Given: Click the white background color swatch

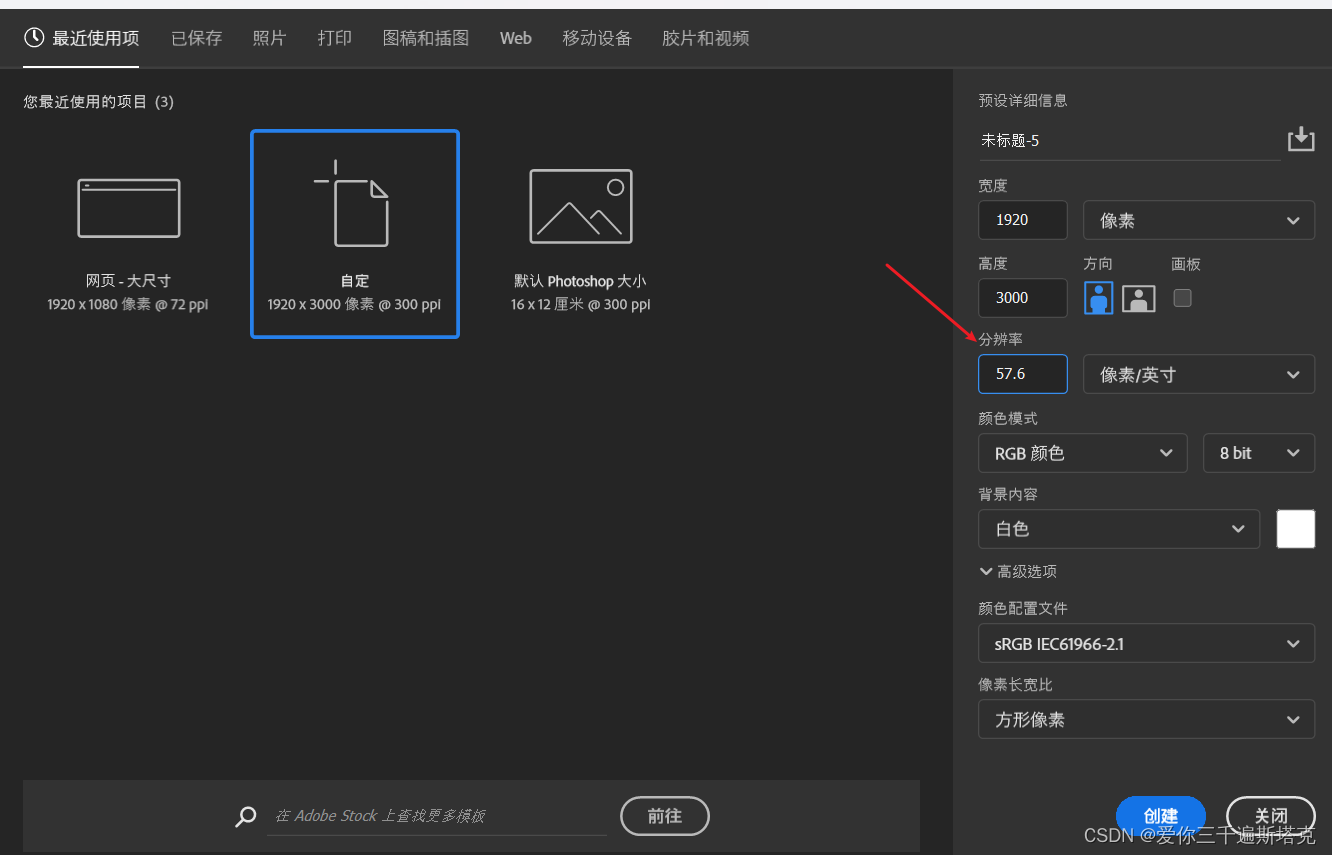Looking at the screenshot, I should point(1296,529).
